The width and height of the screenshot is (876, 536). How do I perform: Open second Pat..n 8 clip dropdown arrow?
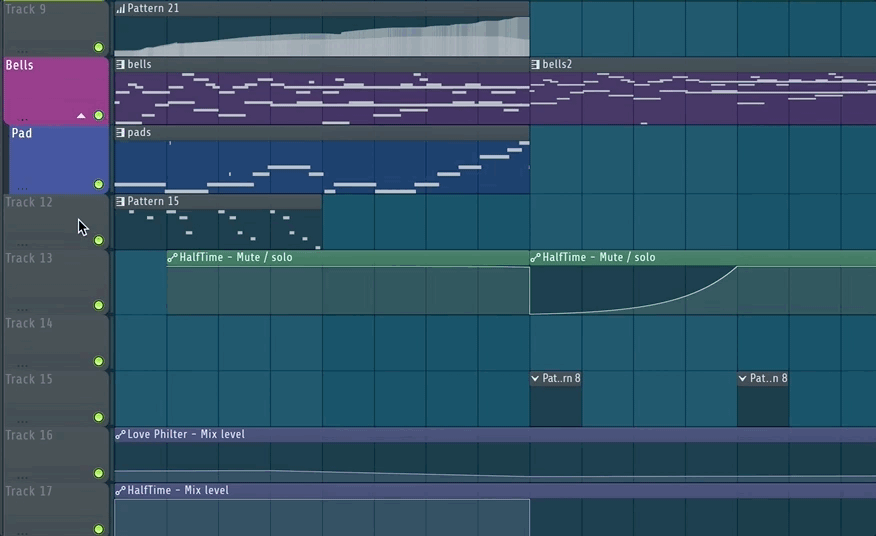pyautogui.click(x=742, y=378)
